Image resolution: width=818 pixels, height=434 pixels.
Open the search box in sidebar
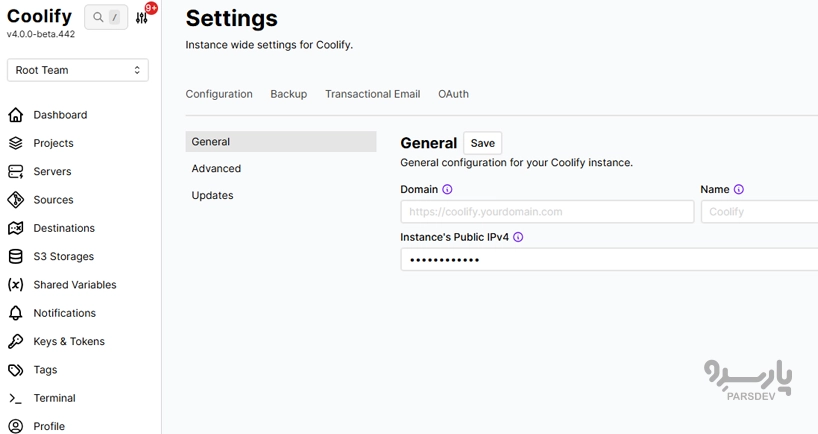(x=106, y=17)
